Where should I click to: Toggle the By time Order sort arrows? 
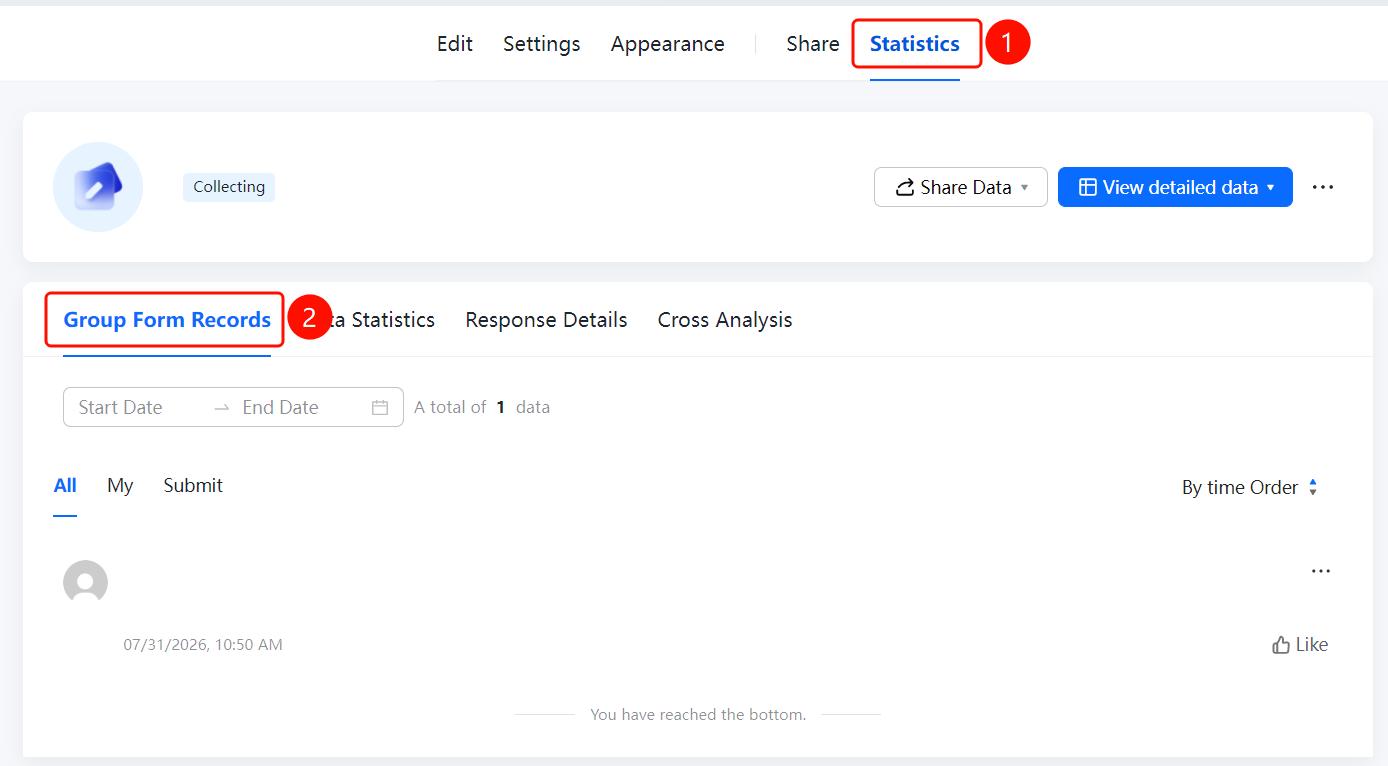[1313, 487]
